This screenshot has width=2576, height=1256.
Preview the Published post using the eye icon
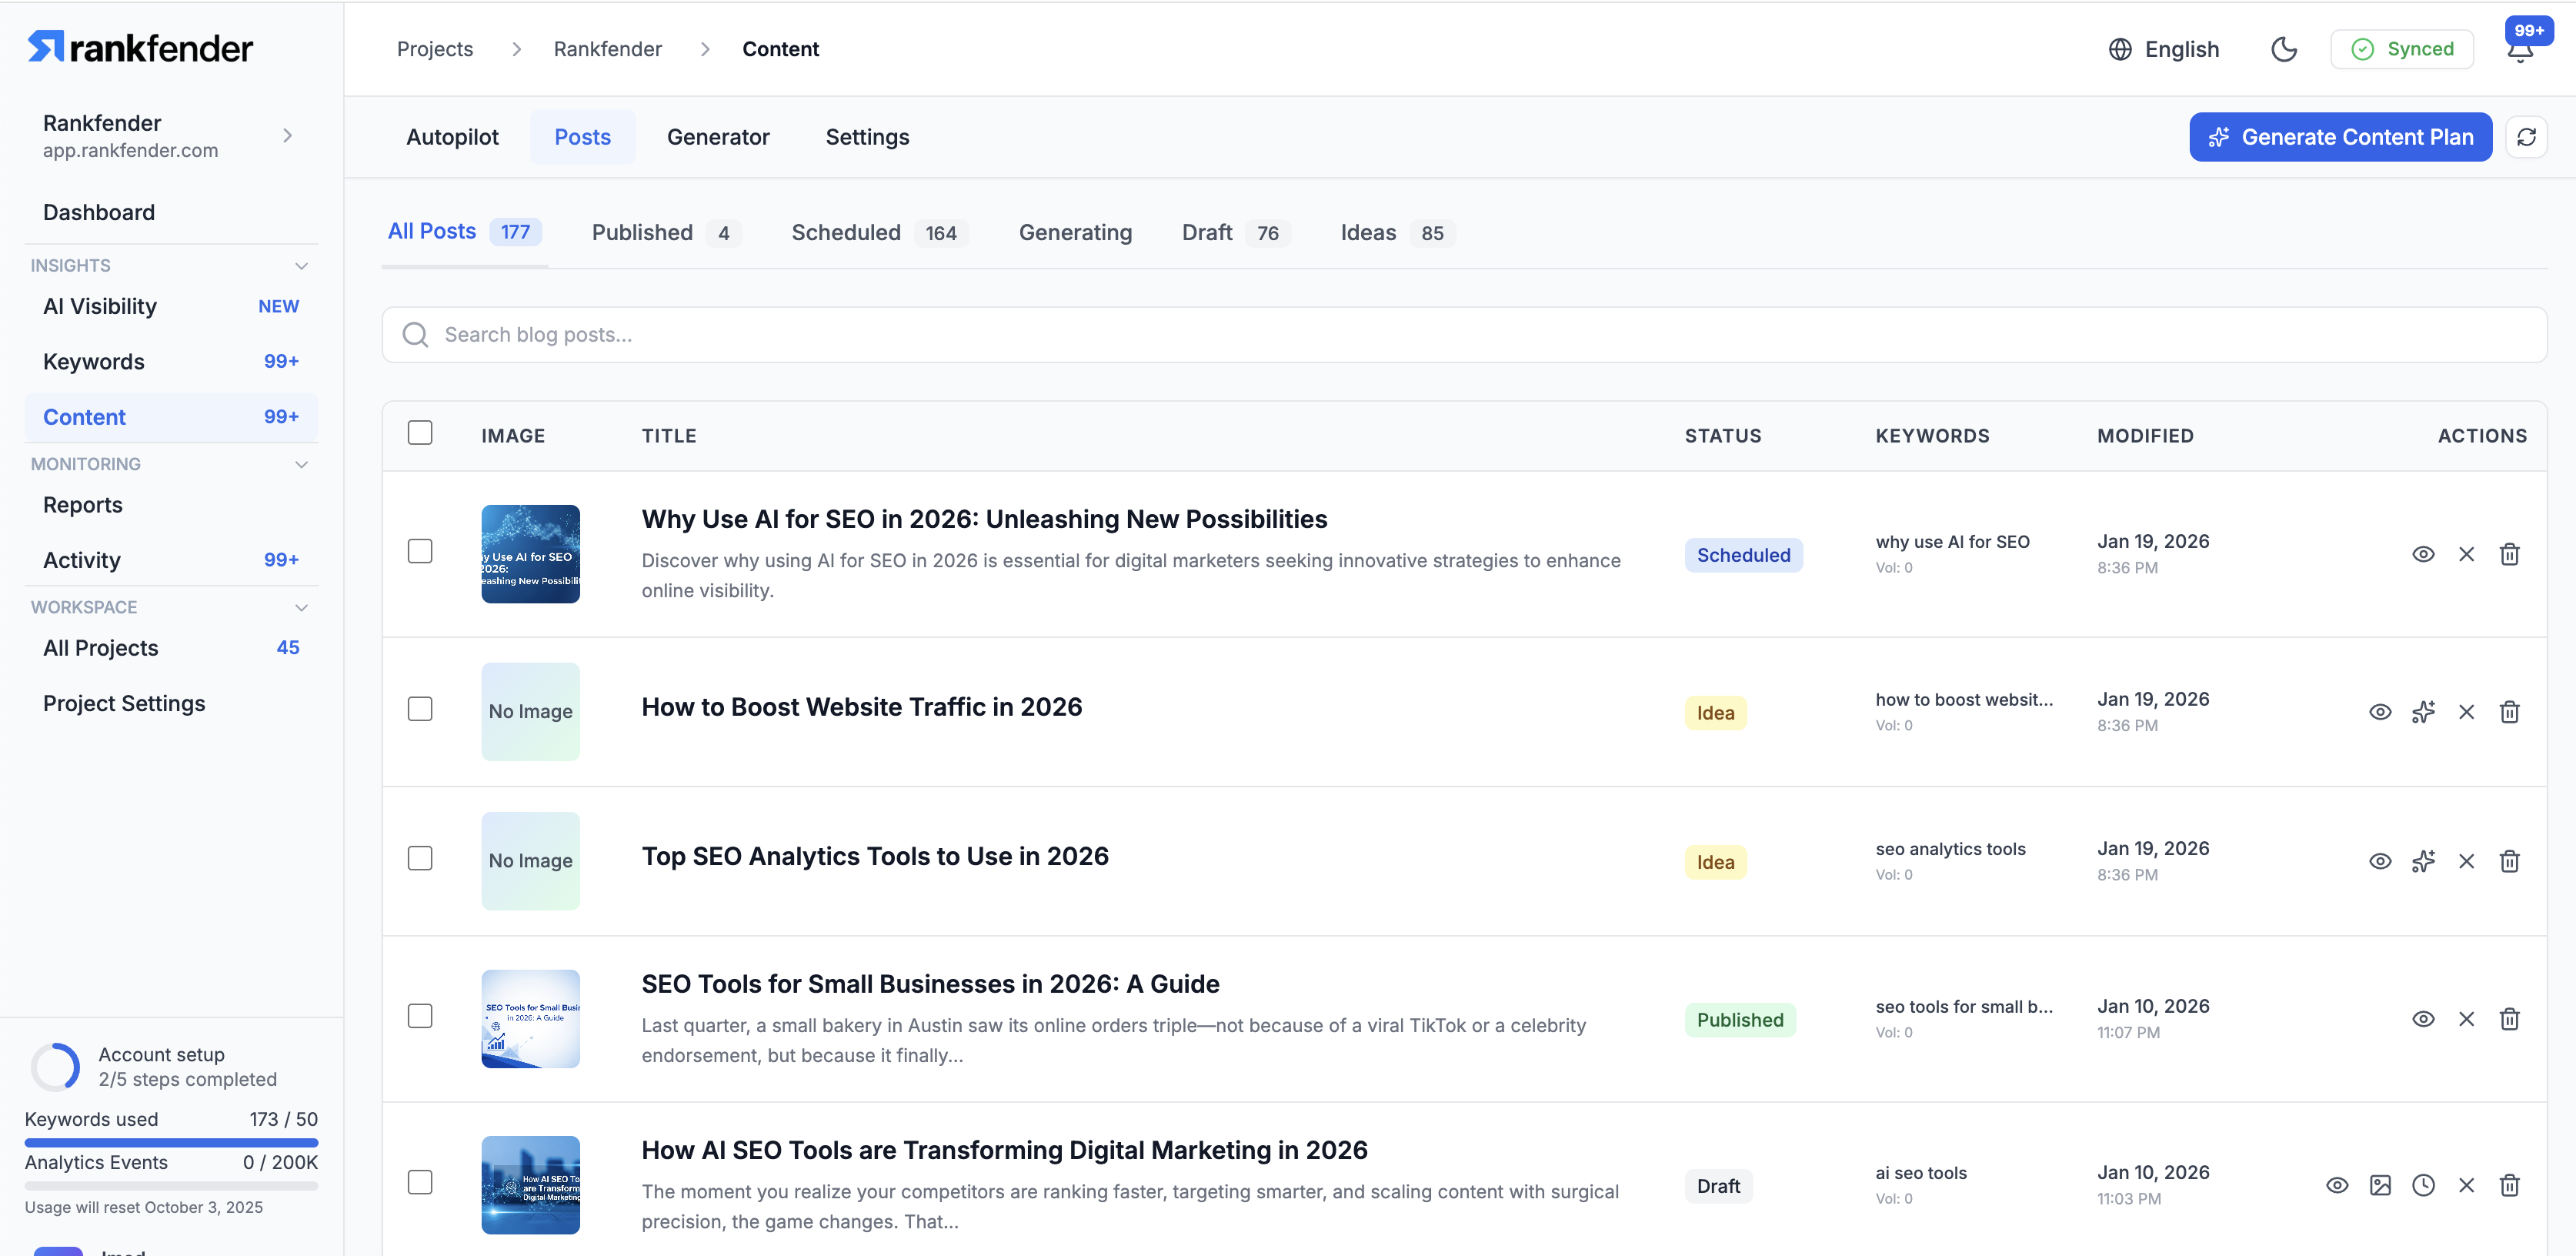click(x=2423, y=1018)
